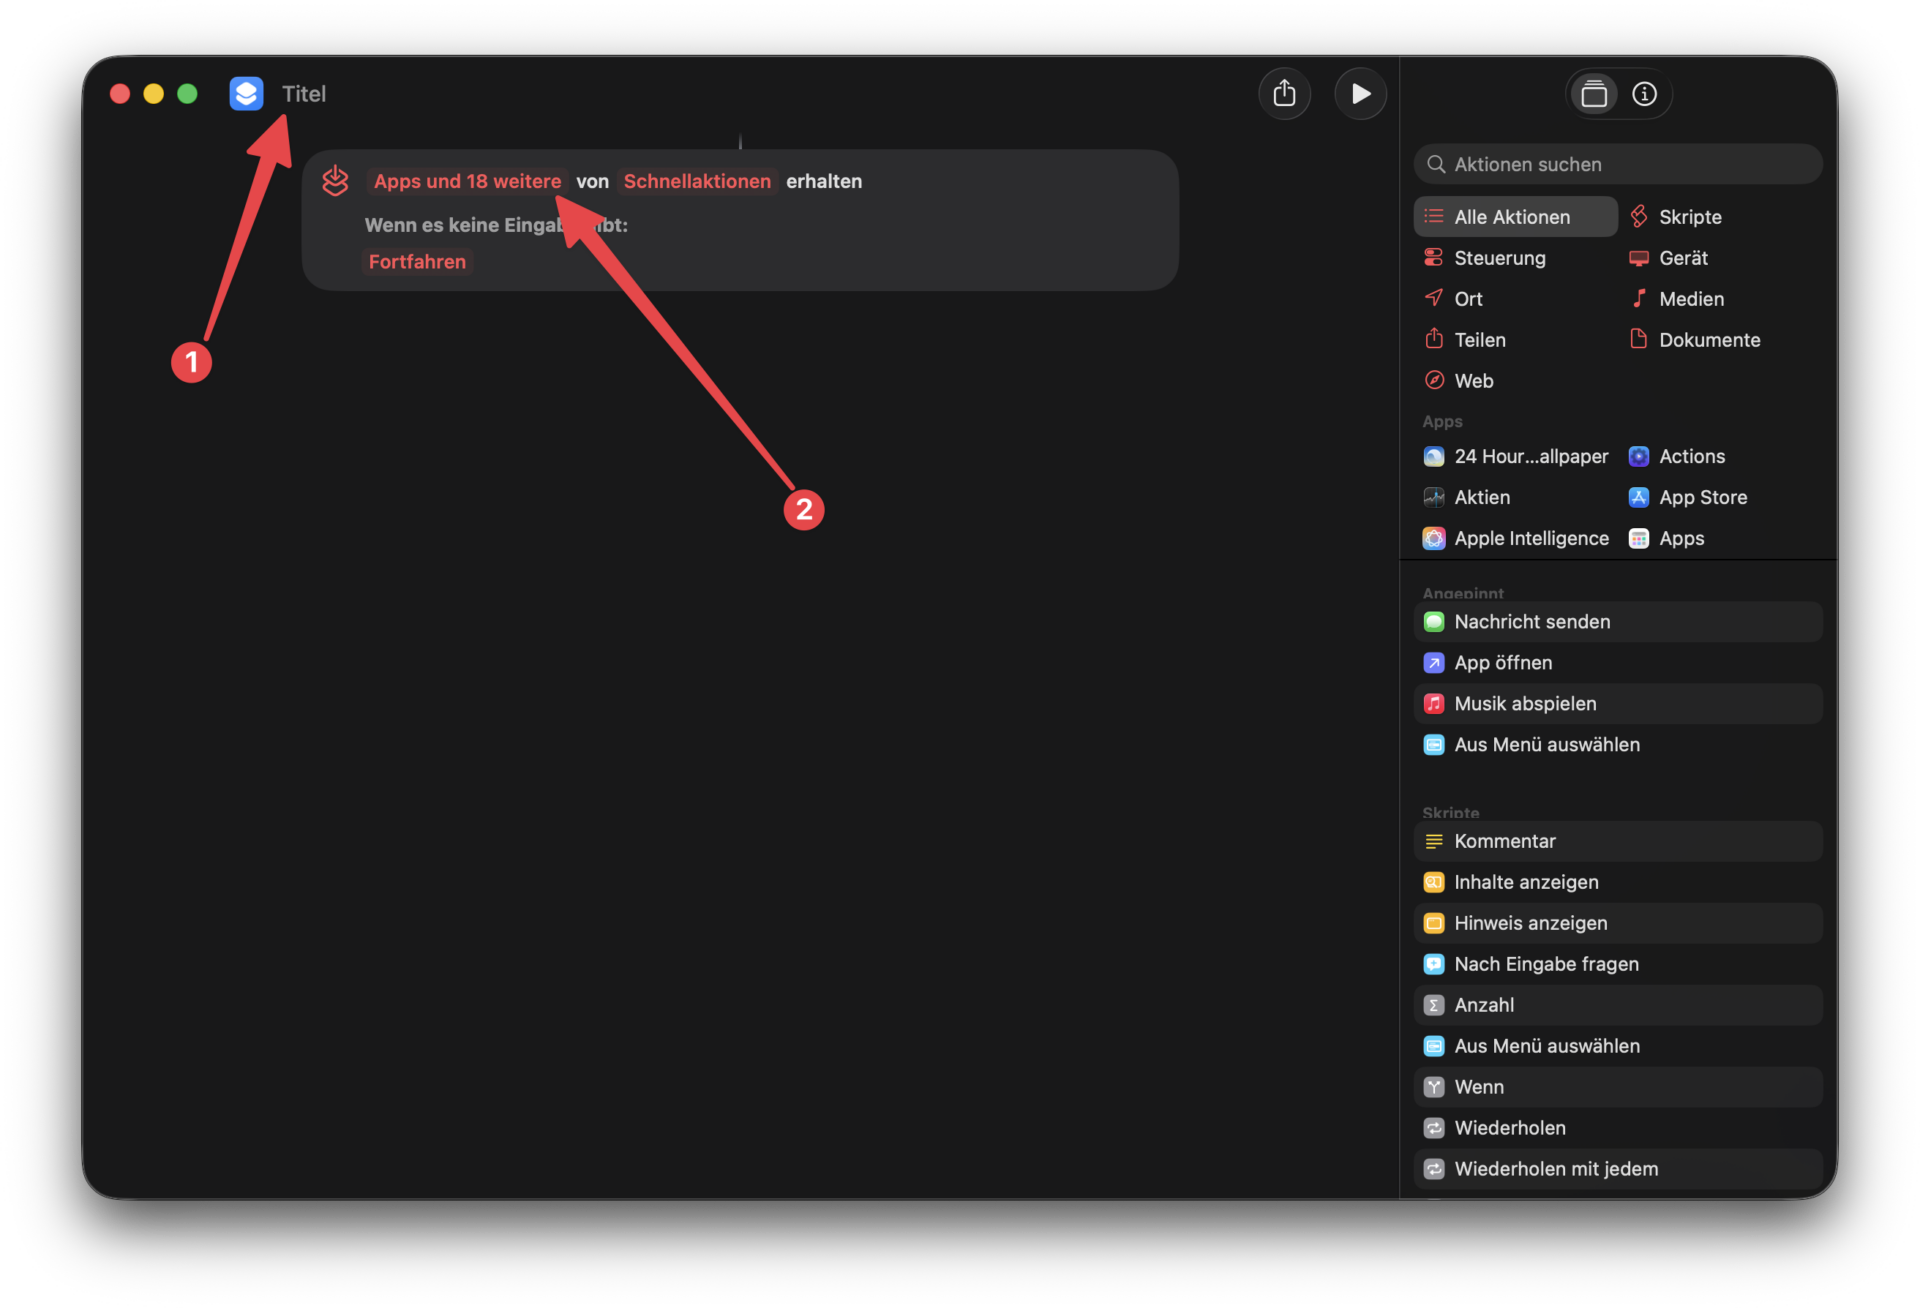Screen dimensions: 1920x1308
Task: Open the Dokumente actions category
Action: point(1708,339)
